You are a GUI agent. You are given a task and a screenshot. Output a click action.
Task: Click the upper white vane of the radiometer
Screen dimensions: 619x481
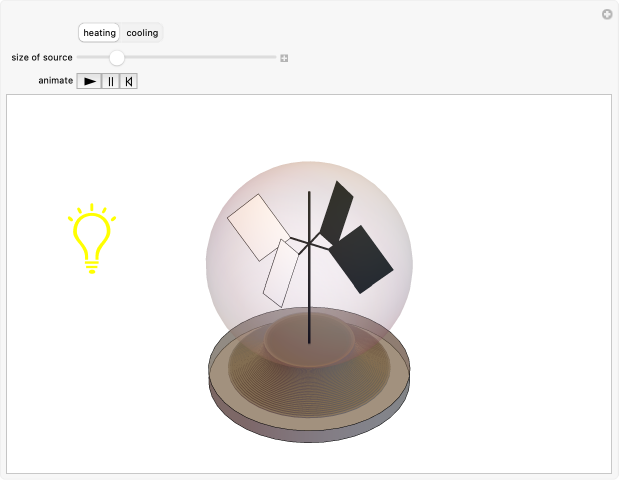tap(257, 226)
